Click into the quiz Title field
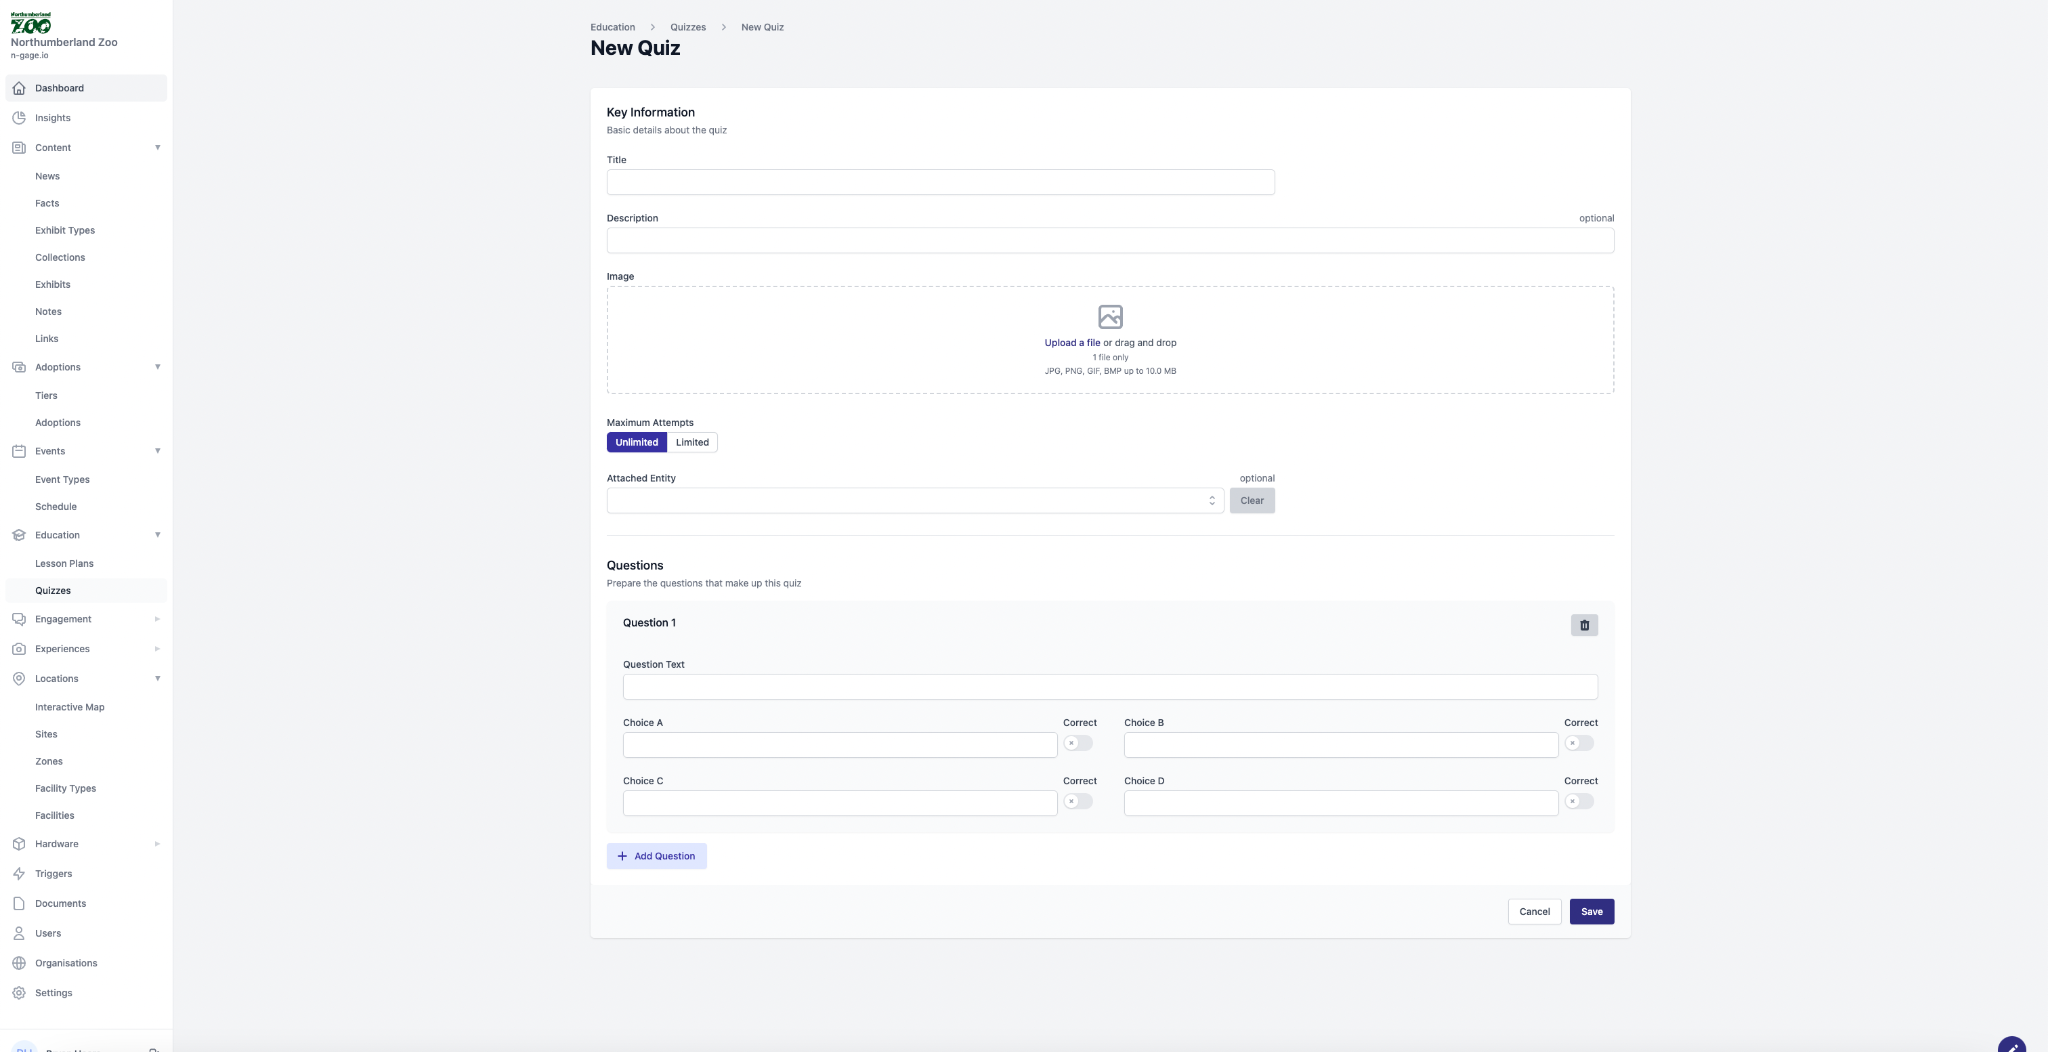Image resolution: width=2048 pixels, height=1052 pixels. click(940, 182)
